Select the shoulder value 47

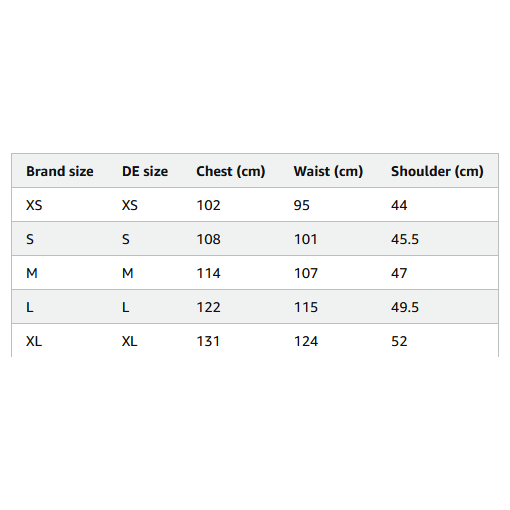pyautogui.click(x=399, y=273)
